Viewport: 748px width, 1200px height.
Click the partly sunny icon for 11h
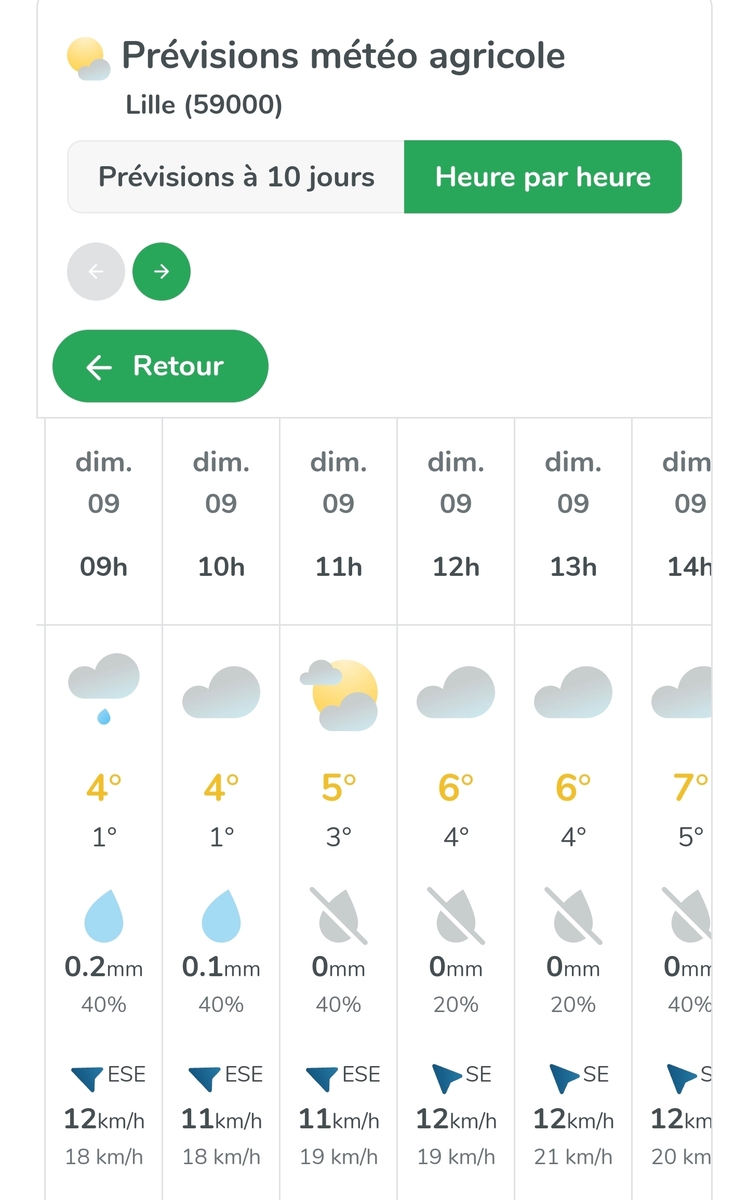(x=339, y=692)
